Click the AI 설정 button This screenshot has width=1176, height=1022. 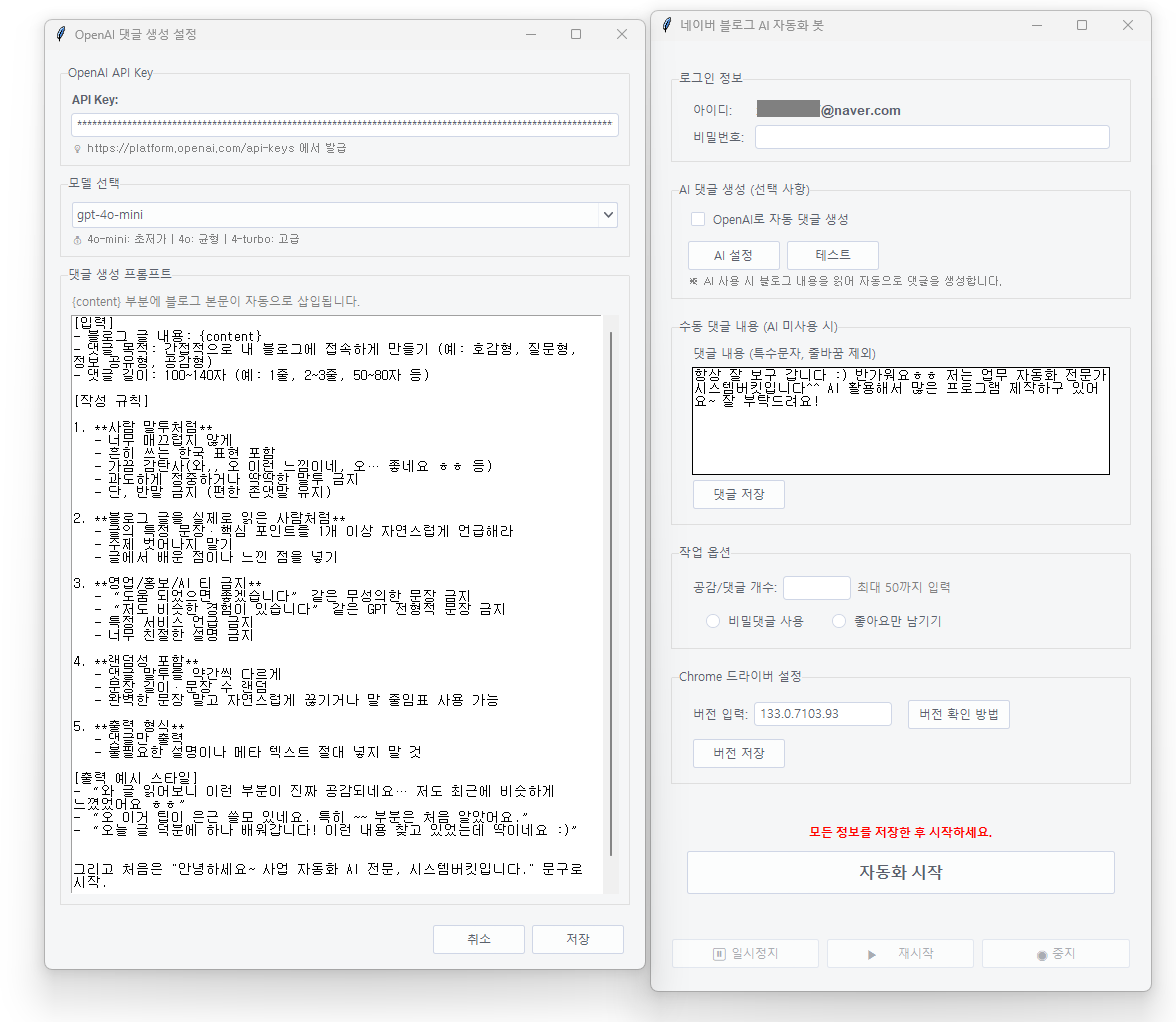(734, 256)
